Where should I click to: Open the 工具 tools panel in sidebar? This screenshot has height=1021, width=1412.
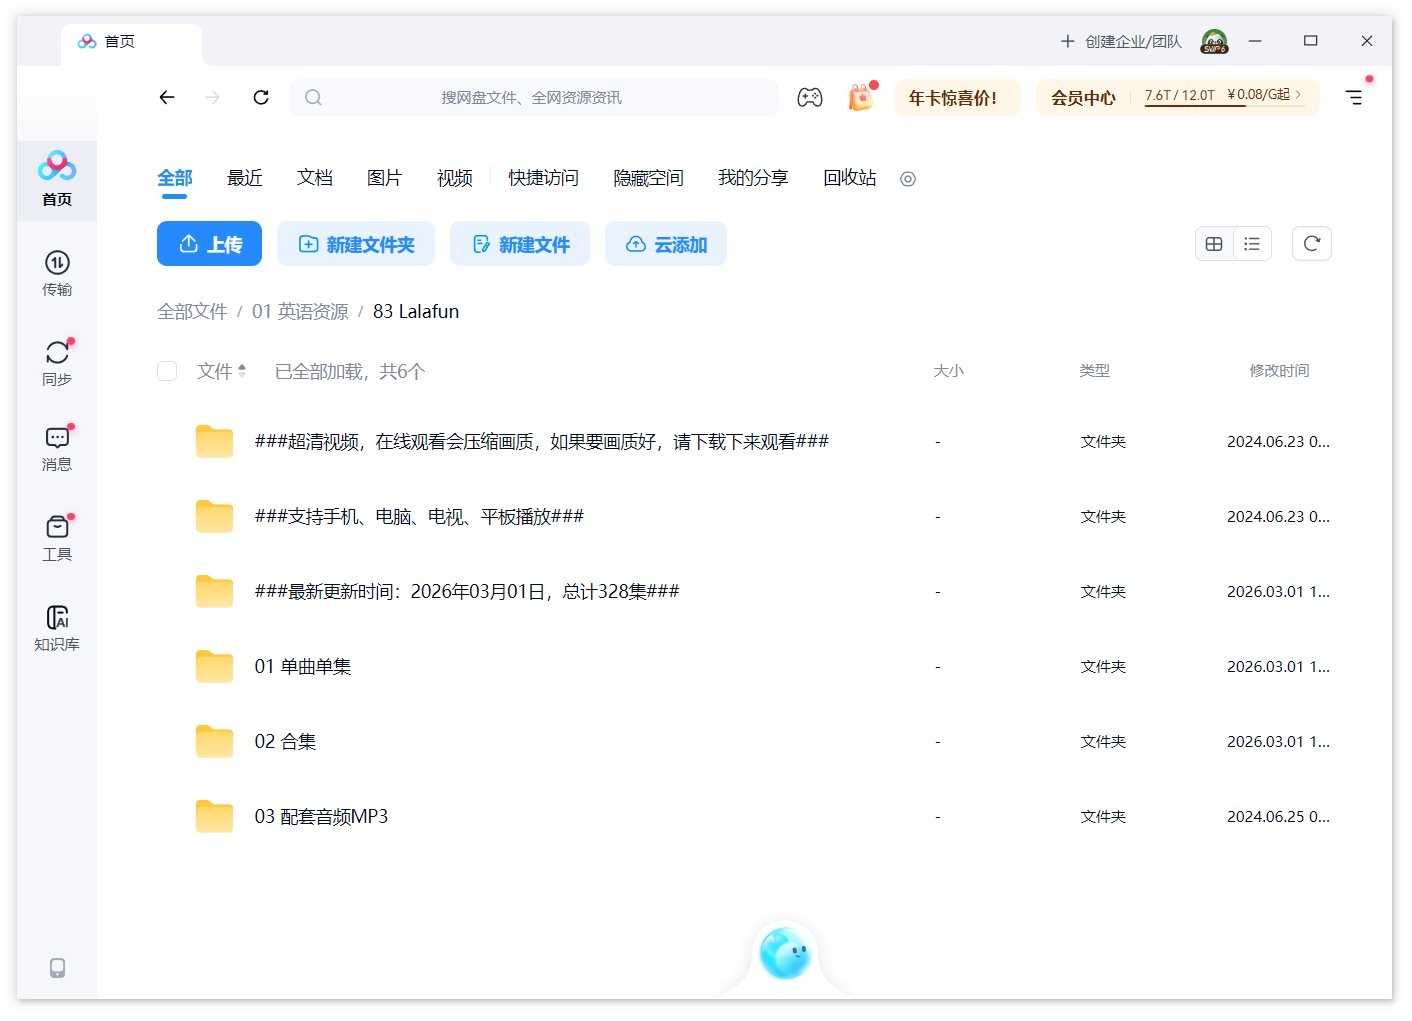[56, 537]
